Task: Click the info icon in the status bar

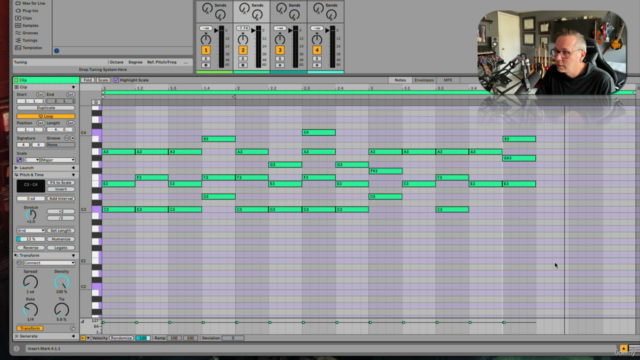Action: coord(17,349)
